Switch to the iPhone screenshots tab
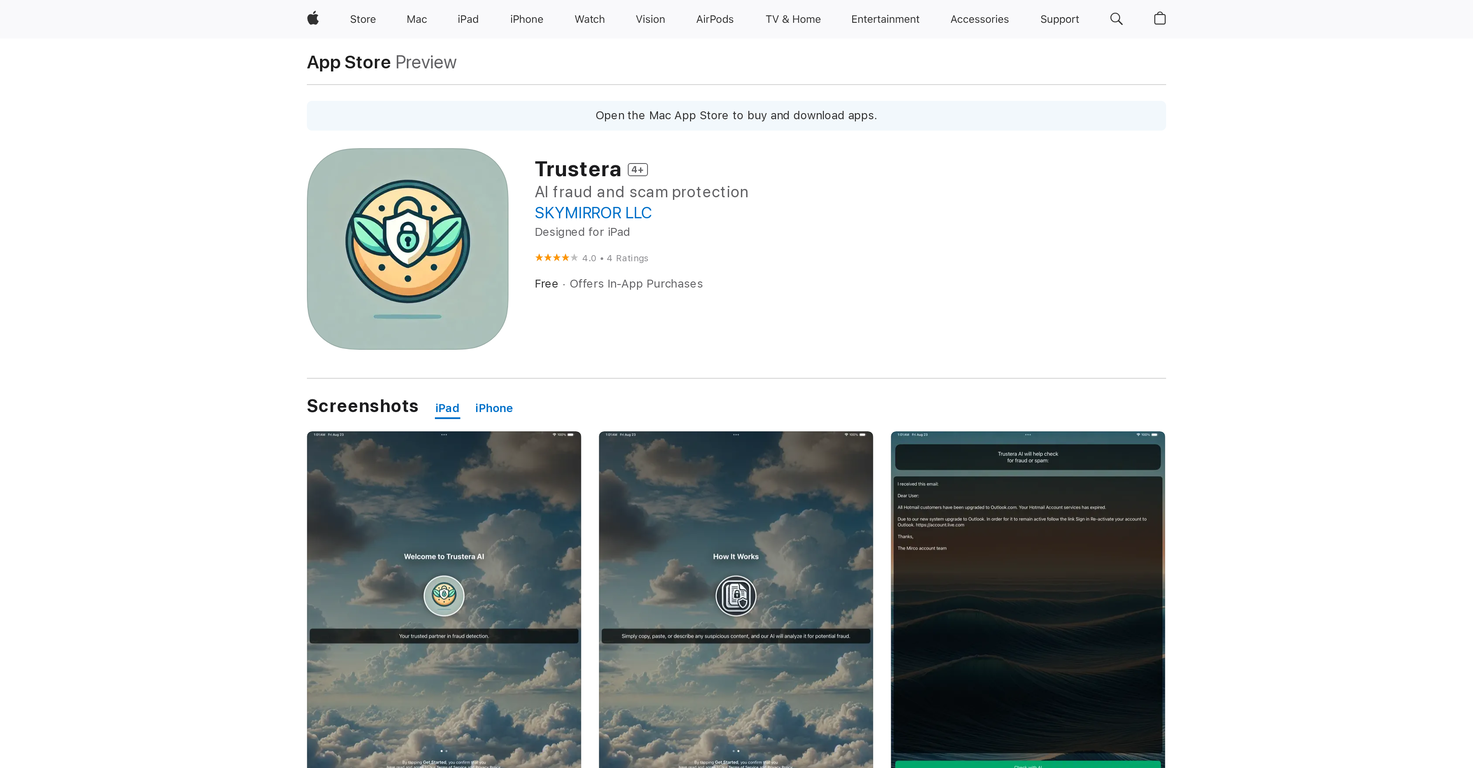 (x=493, y=408)
